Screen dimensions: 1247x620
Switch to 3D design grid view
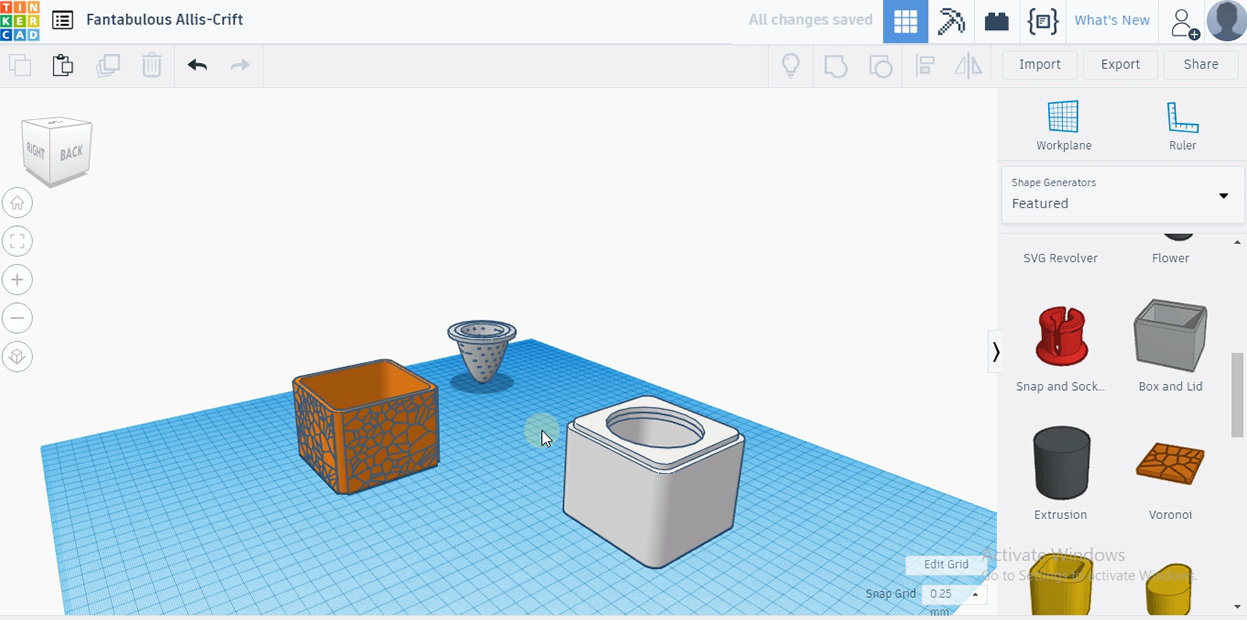click(x=905, y=21)
